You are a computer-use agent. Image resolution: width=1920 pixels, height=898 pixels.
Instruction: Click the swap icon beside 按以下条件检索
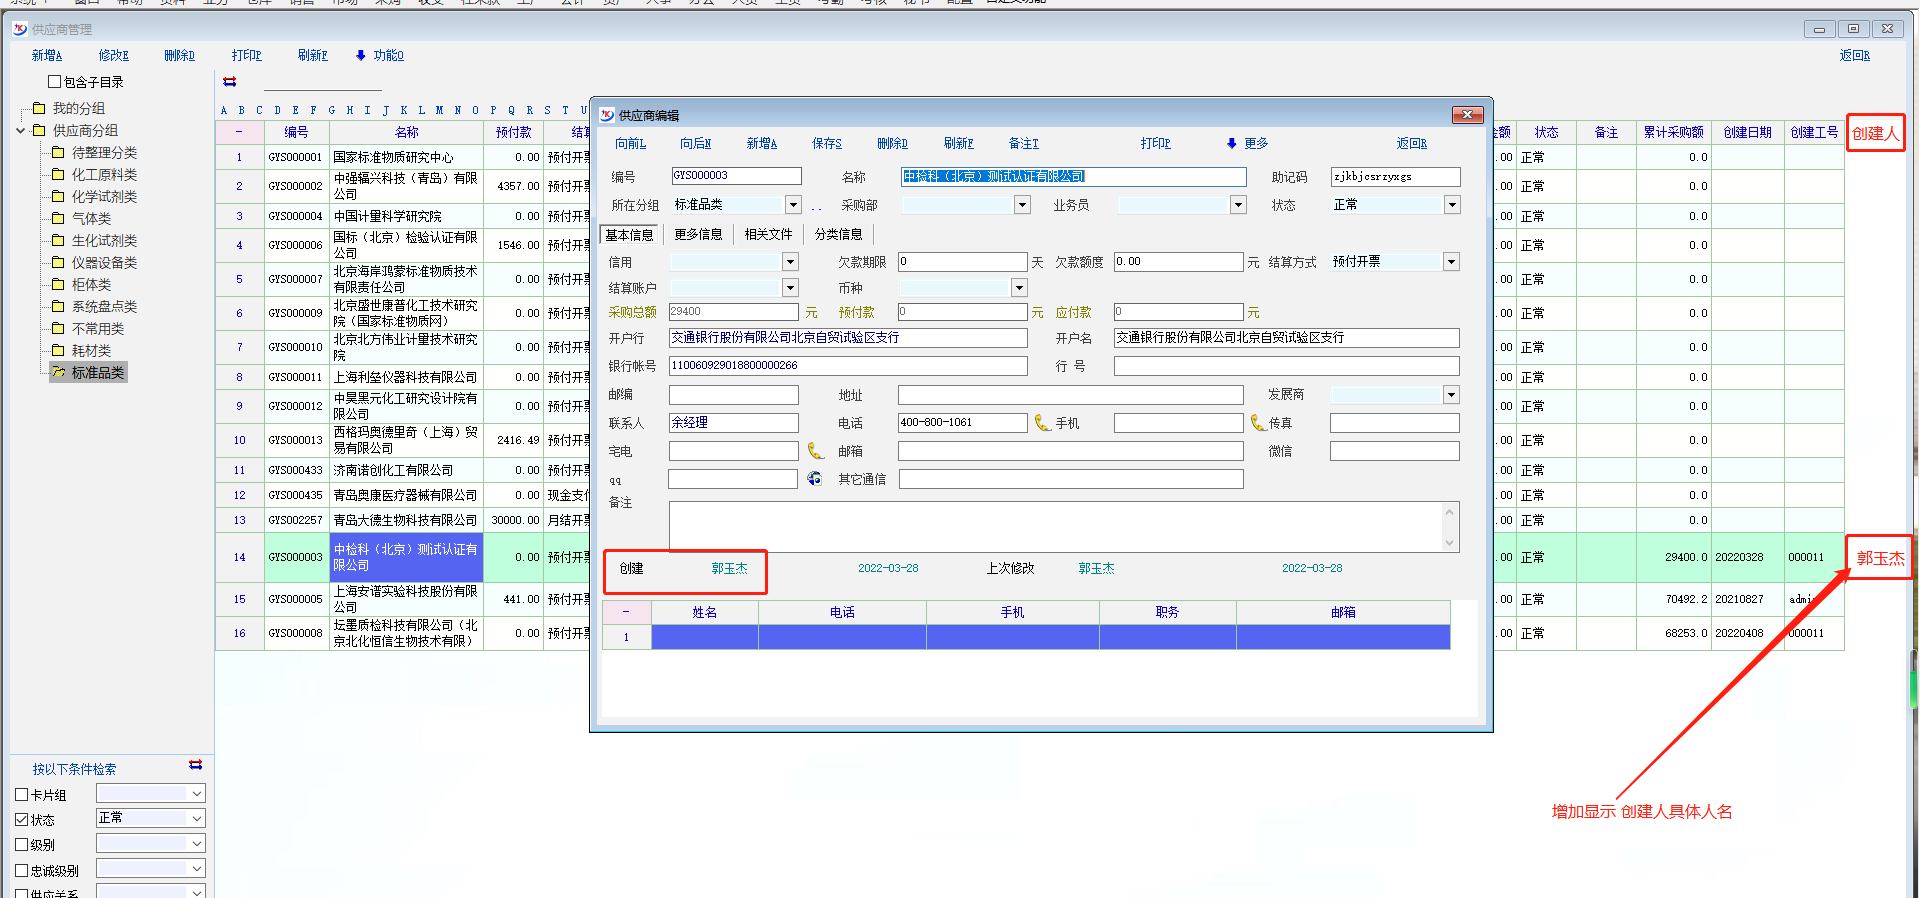coord(195,765)
